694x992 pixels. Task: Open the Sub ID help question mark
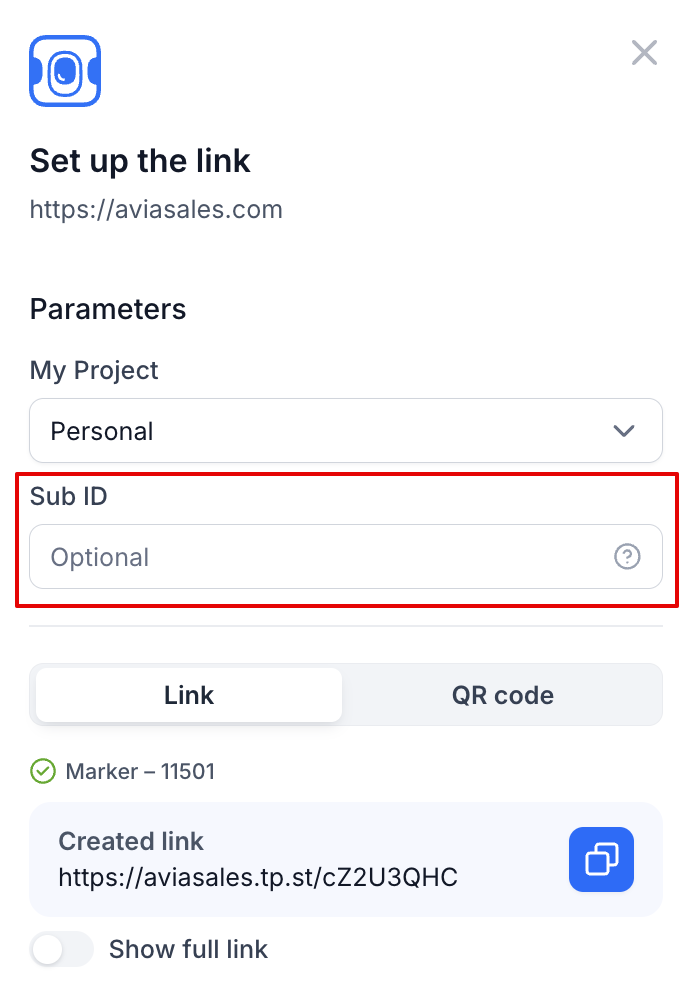[627, 557]
